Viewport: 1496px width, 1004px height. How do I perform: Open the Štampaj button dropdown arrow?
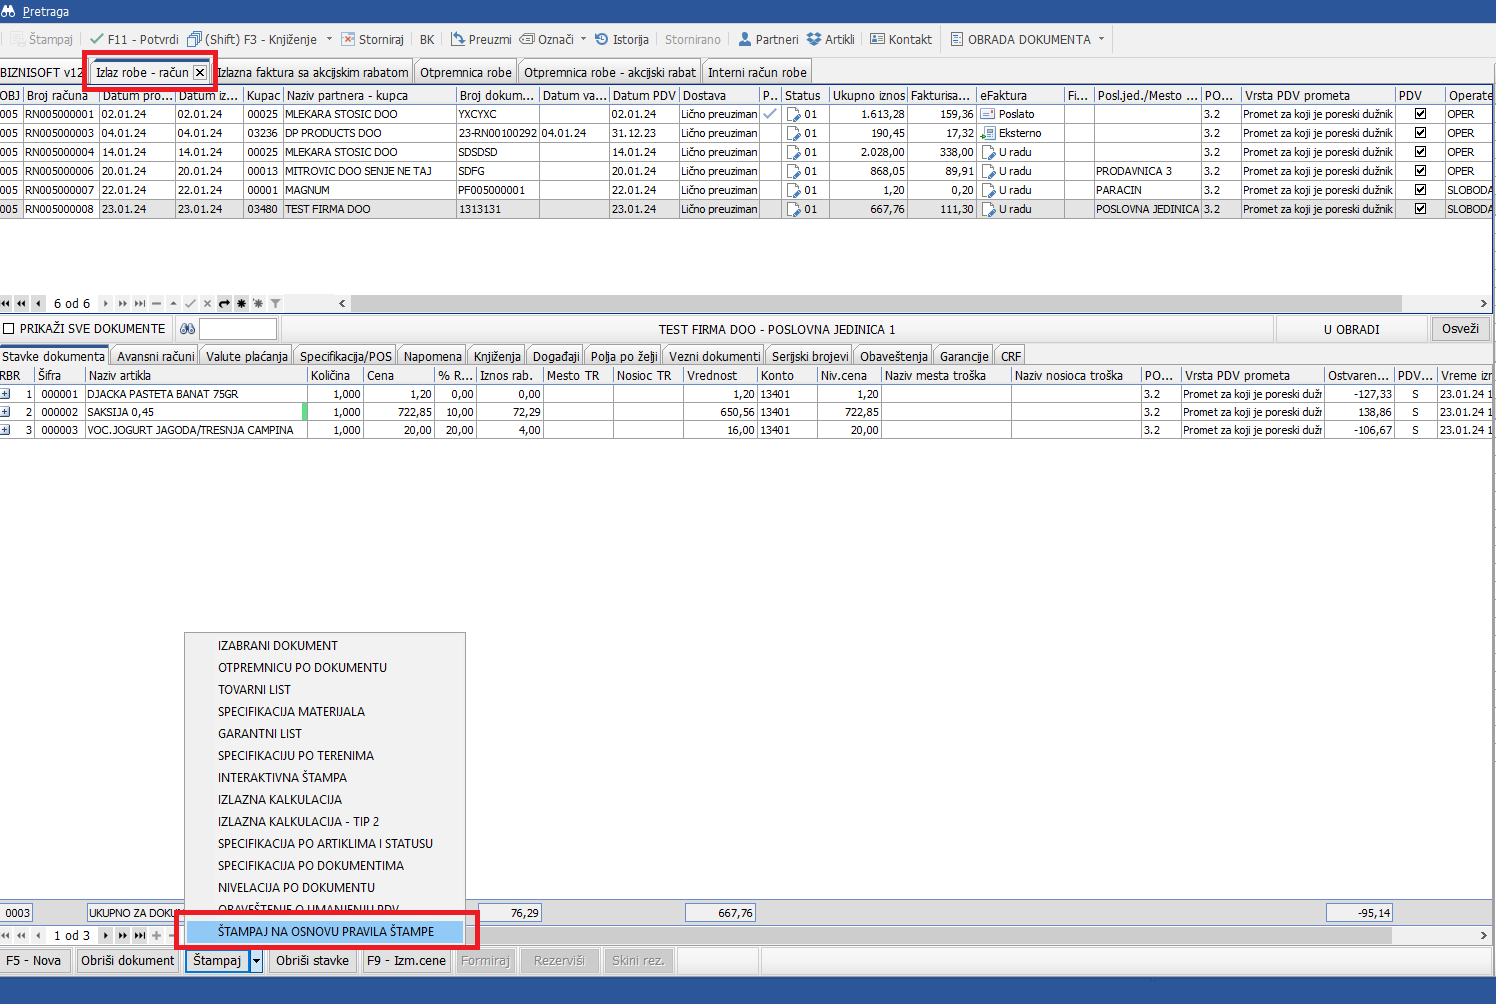(x=256, y=961)
